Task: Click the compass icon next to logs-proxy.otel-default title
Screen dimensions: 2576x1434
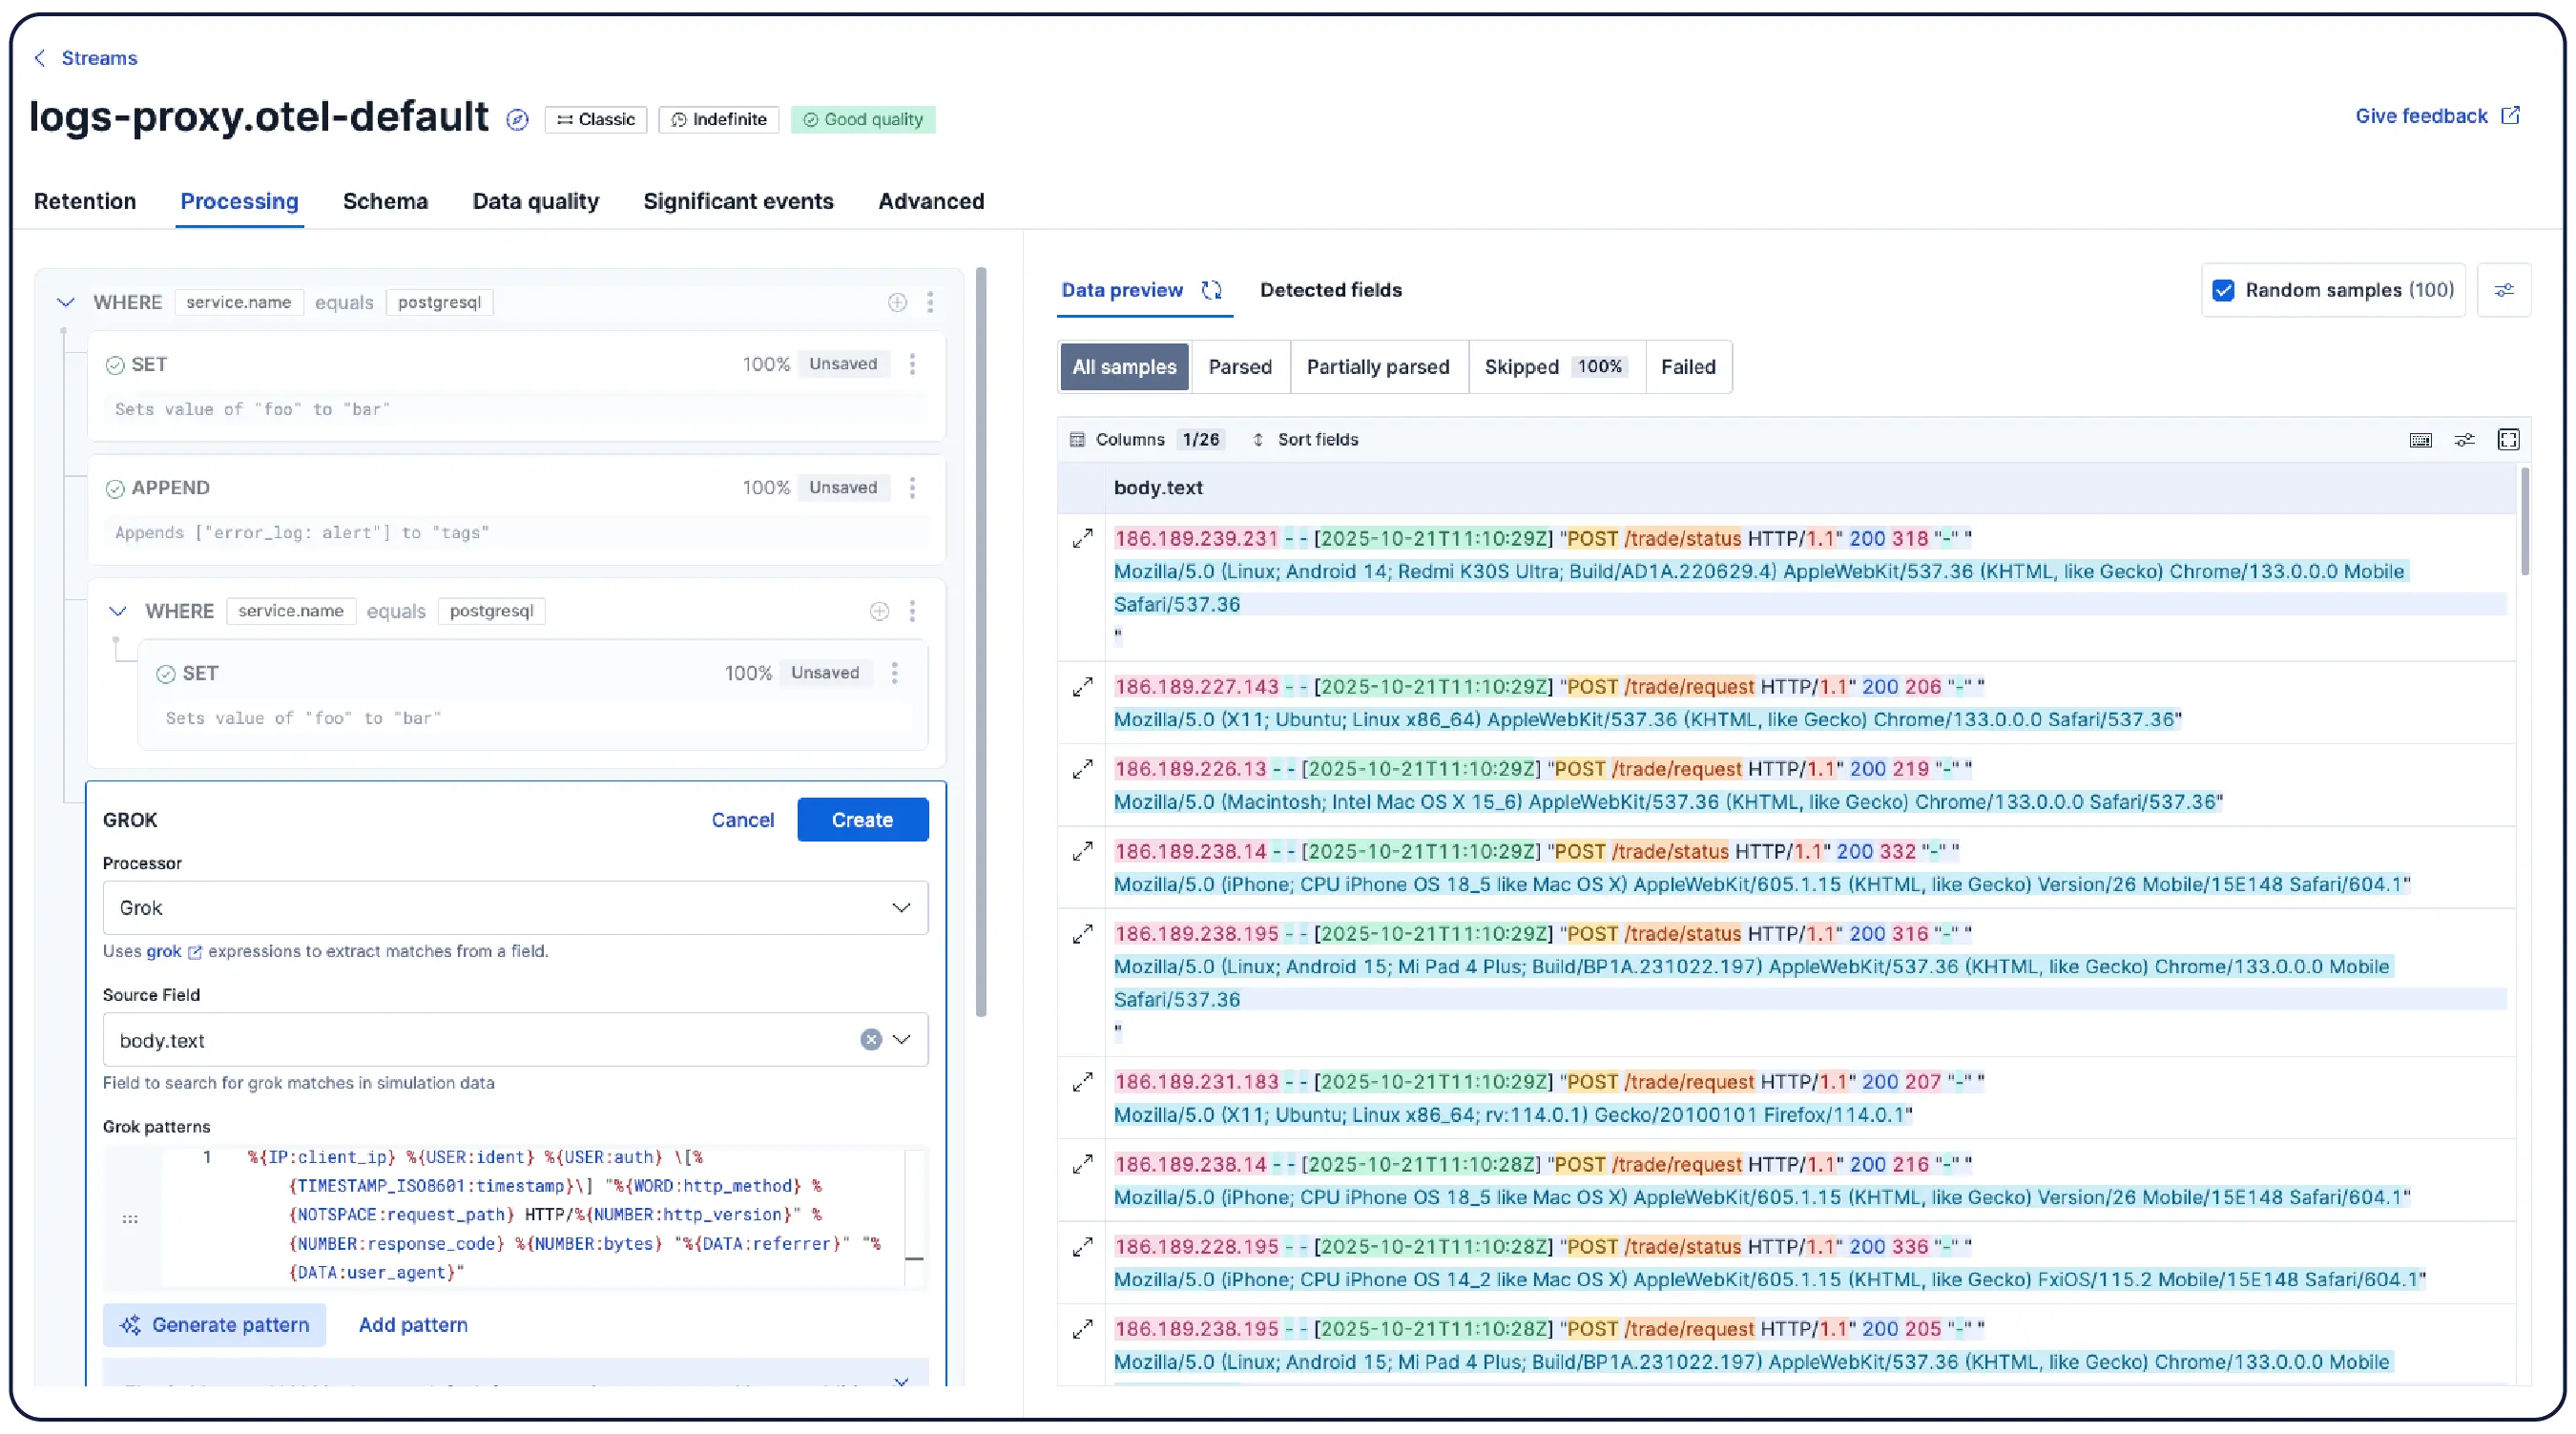Action: click(517, 119)
